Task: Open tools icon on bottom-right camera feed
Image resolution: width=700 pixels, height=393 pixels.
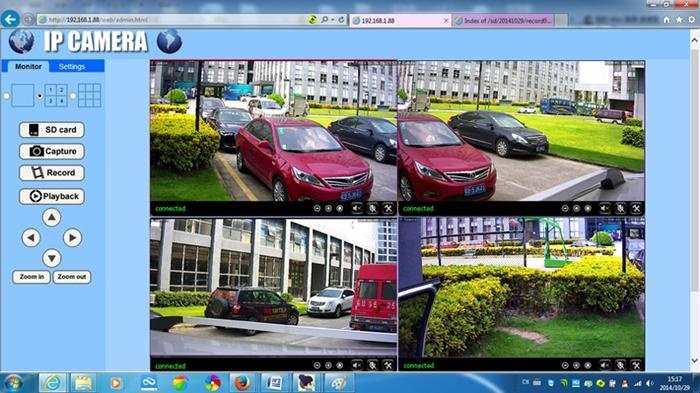Action: [636, 365]
